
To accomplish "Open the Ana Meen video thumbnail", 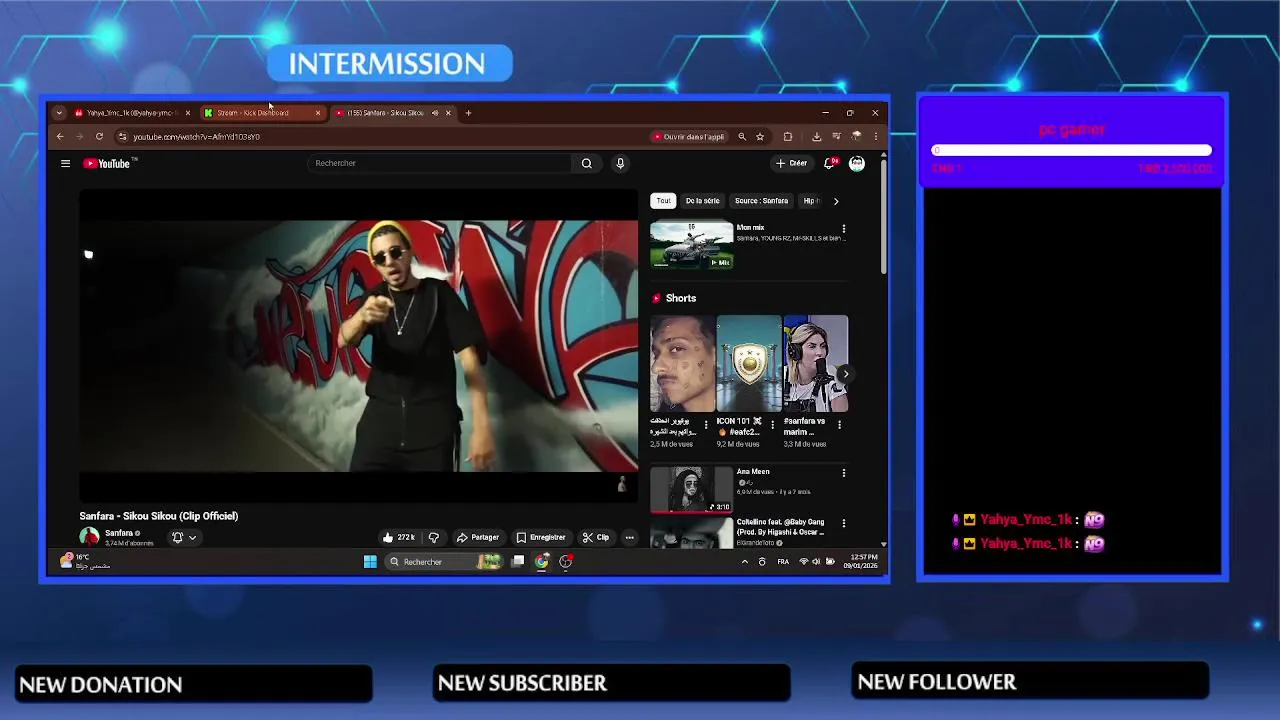I will (x=692, y=489).
